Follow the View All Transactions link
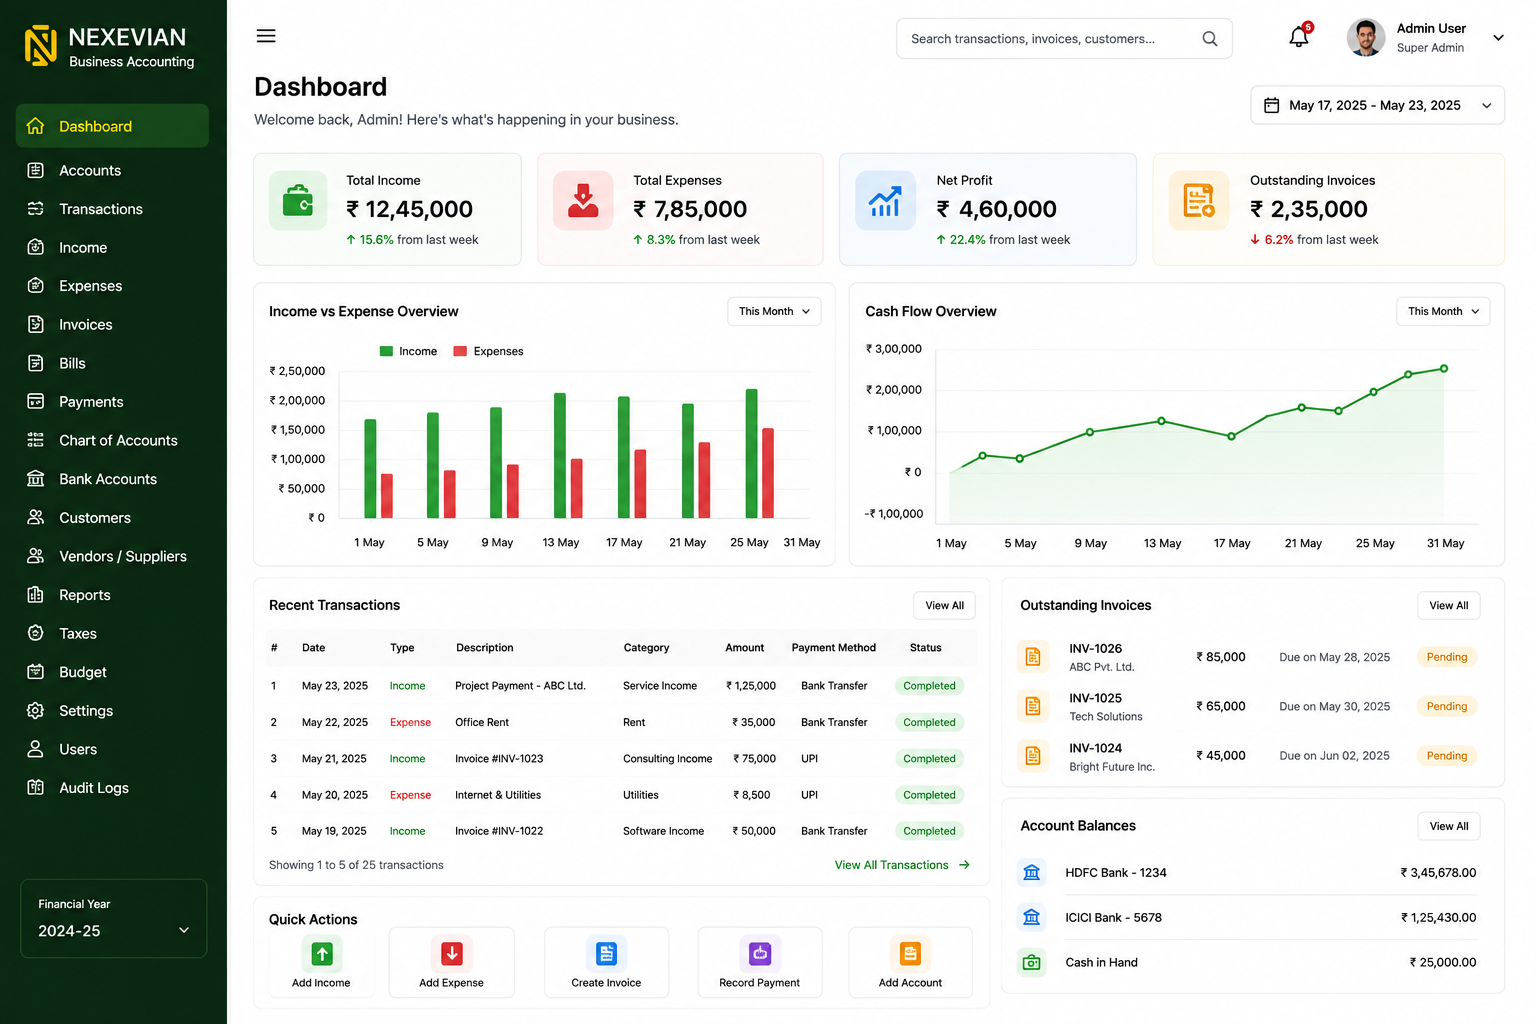The width and height of the screenshot is (1536, 1024). click(x=902, y=865)
